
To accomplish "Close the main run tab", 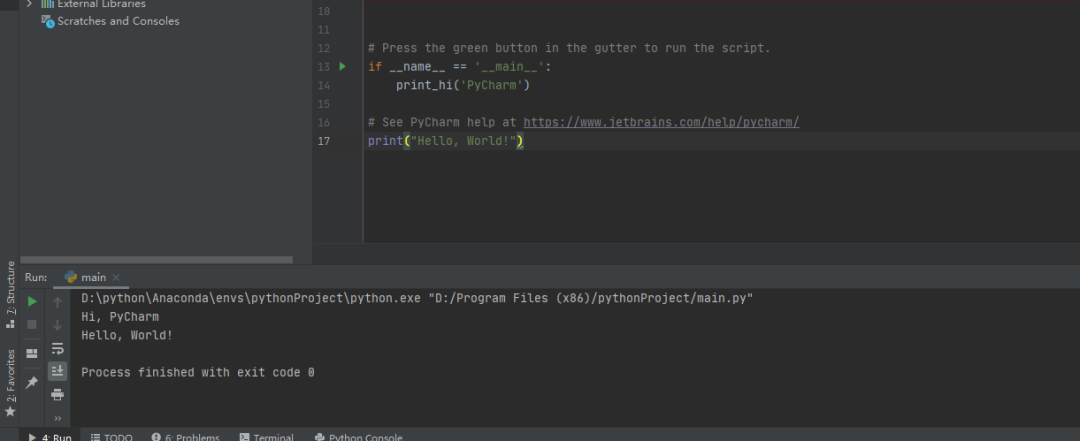I will [x=116, y=277].
